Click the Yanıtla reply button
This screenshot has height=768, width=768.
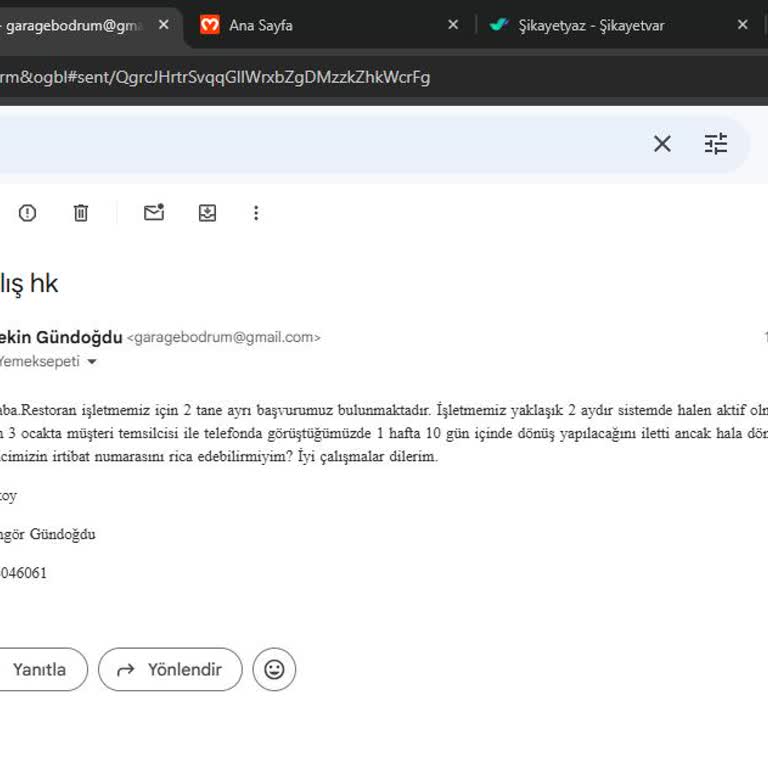39,669
